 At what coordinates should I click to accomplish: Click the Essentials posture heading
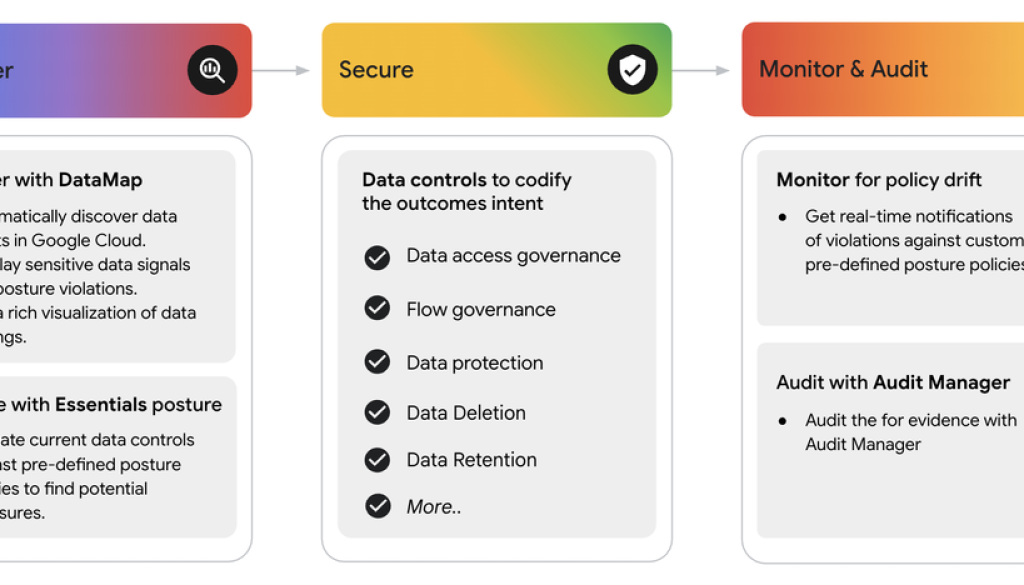[x=138, y=405]
